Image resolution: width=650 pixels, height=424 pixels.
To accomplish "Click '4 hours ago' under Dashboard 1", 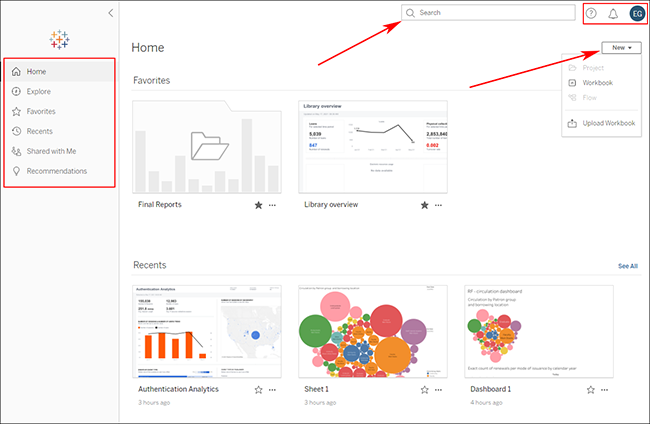I will [486, 402].
